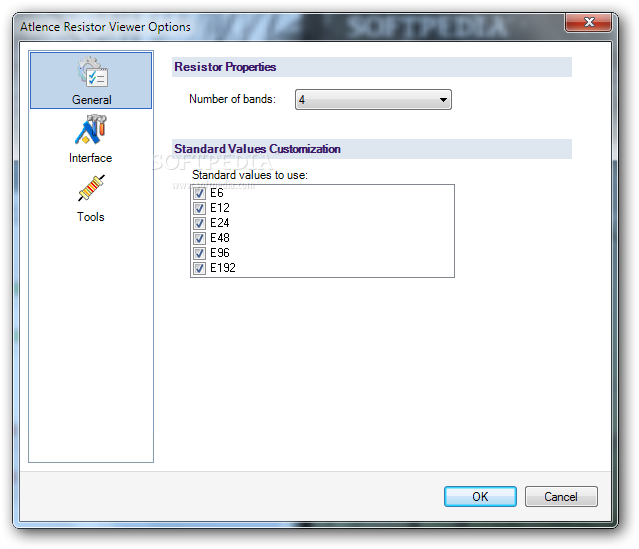Image resolution: width=639 pixels, height=549 pixels.
Task: Click the Standard Values Customization heading
Action: 257,149
